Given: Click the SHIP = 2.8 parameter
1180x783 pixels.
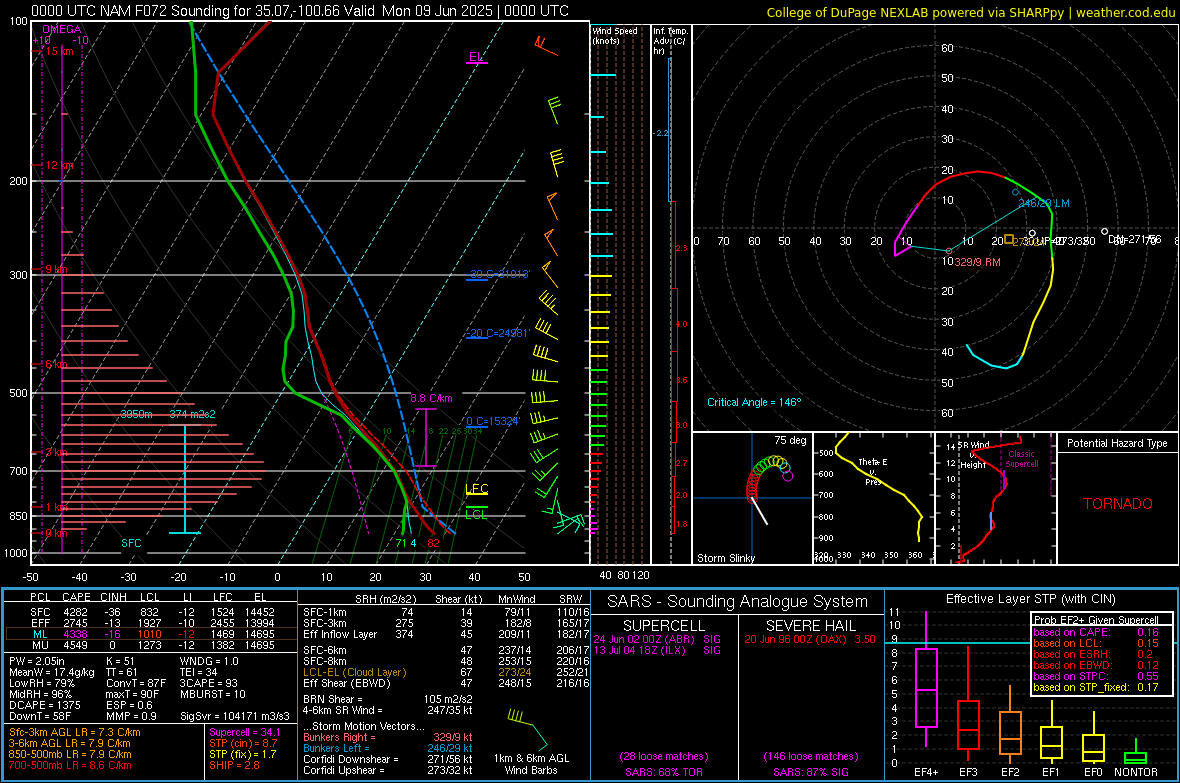Looking at the screenshot, I should (234, 765).
